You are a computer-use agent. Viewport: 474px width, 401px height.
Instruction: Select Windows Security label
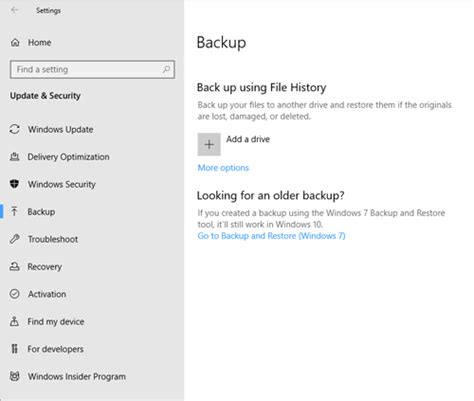click(62, 184)
